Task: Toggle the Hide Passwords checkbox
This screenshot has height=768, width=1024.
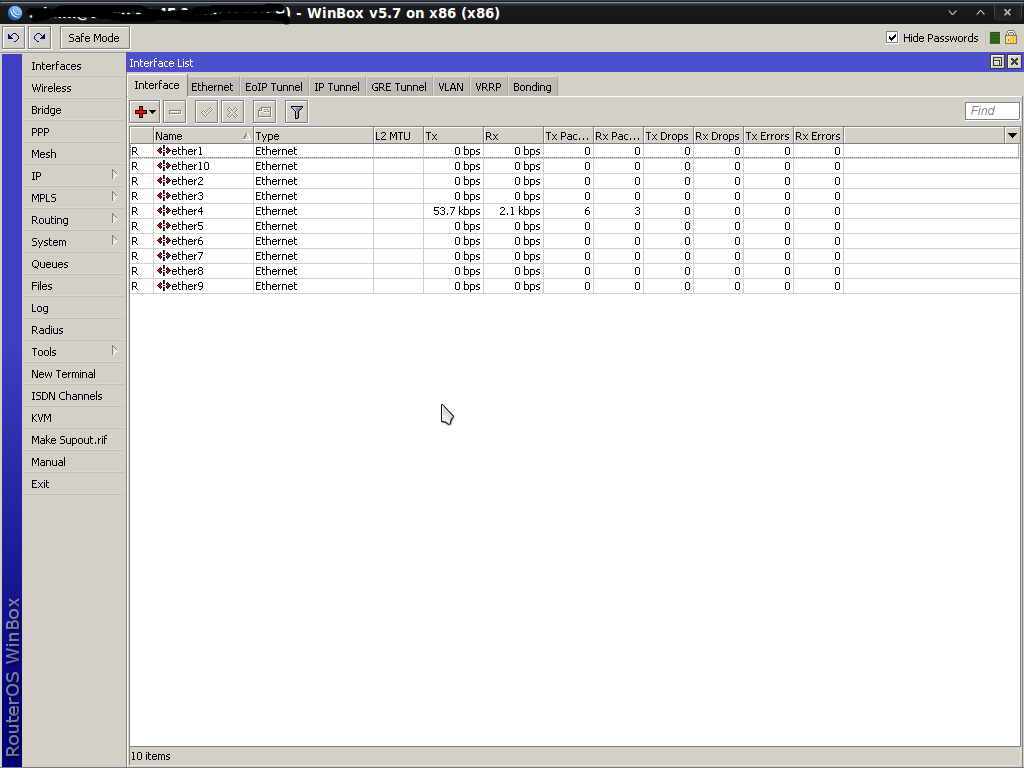Action: coord(891,37)
